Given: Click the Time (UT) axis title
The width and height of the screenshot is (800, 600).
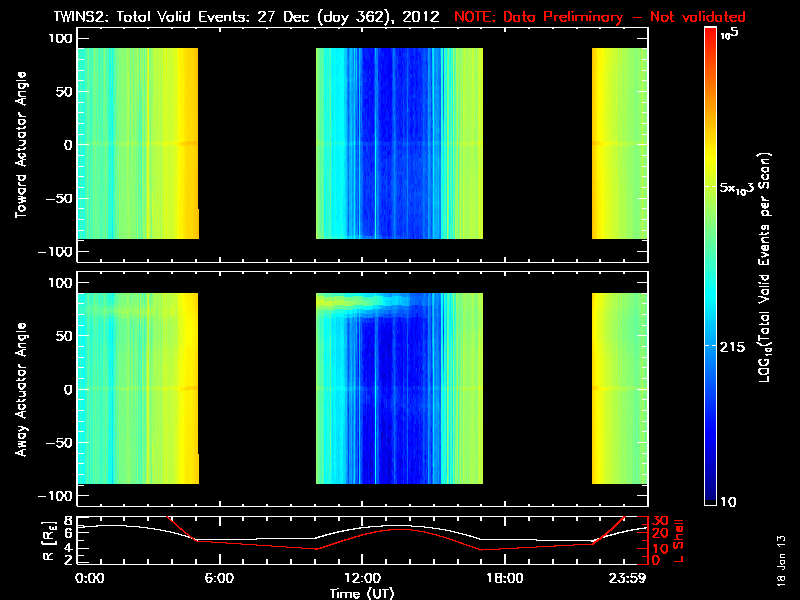Looking at the screenshot, I should coord(362,593).
